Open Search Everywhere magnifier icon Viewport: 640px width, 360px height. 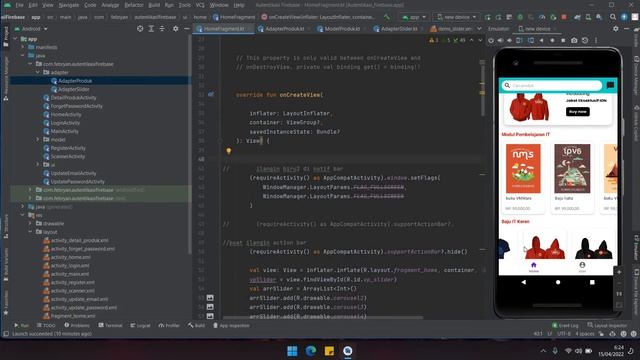pyautogui.click(x=613, y=17)
